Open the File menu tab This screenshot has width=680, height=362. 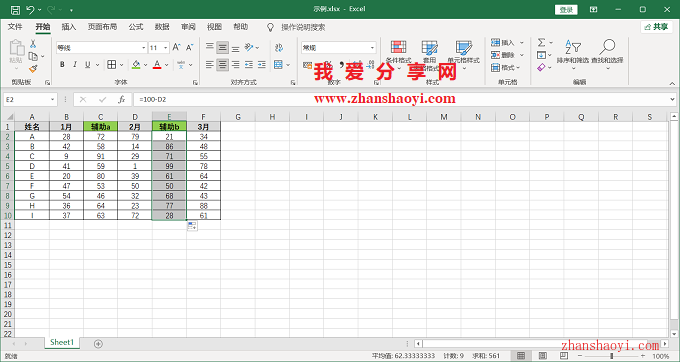click(15, 27)
